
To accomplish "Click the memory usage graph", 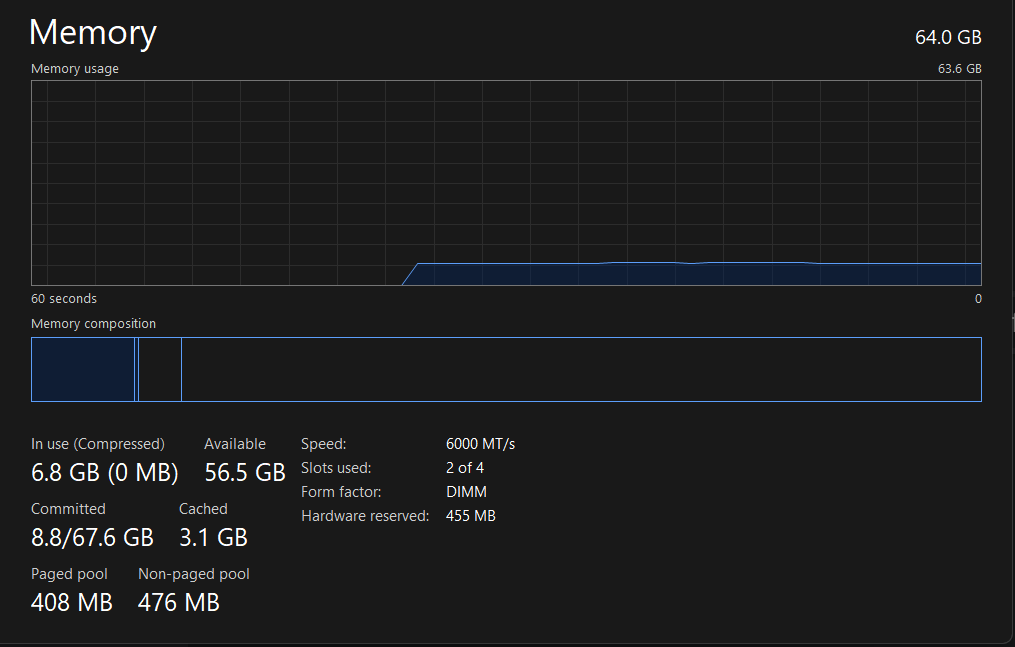I will (x=506, y=183).
